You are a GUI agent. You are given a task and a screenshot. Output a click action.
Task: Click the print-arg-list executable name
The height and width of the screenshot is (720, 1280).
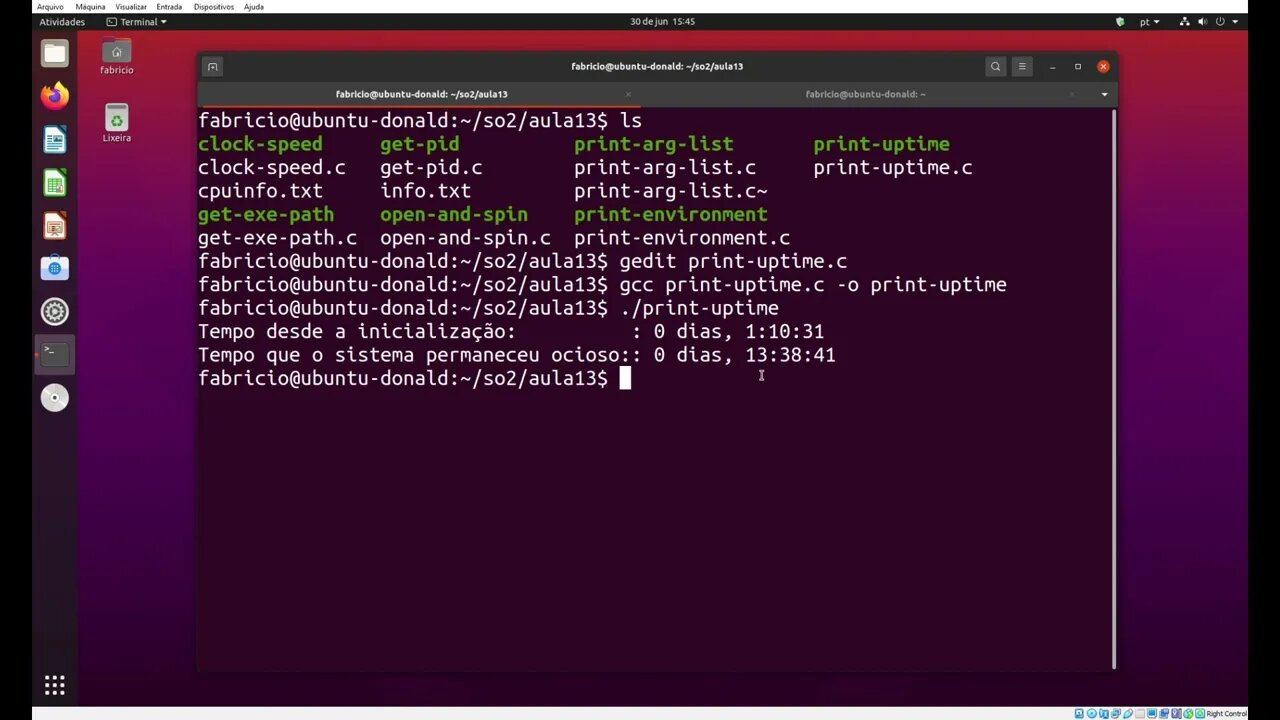tap(654, 144)
